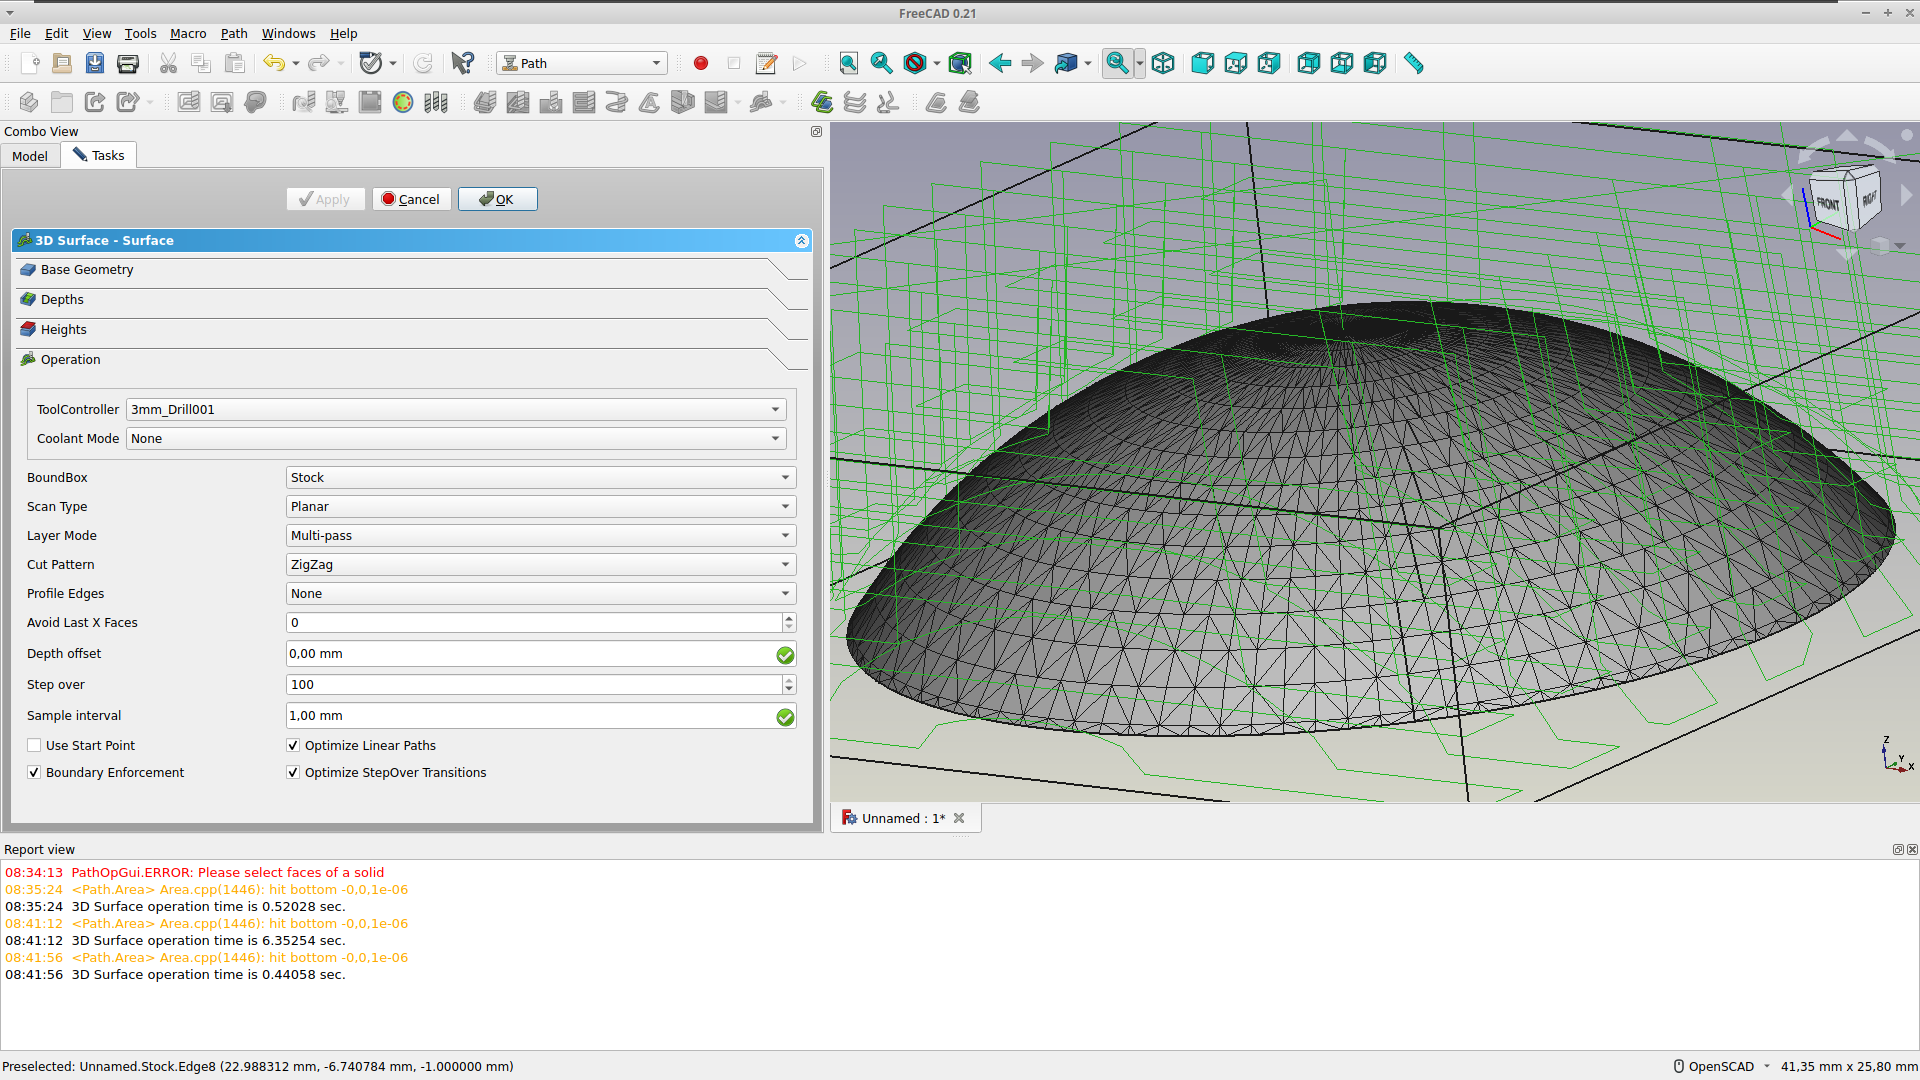Click the isometric view cube icon
The image size is (1920, 1080).
[x=1162, y=62]
